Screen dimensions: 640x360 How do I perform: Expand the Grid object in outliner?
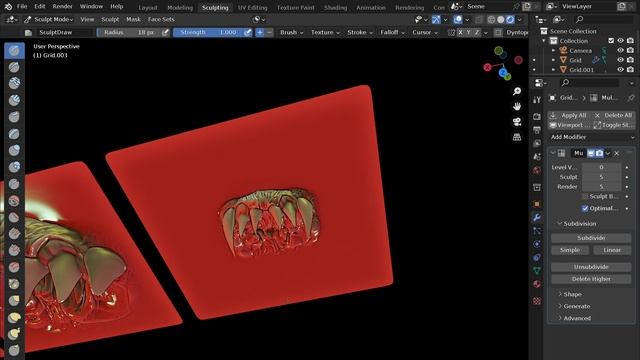point(553,60)
